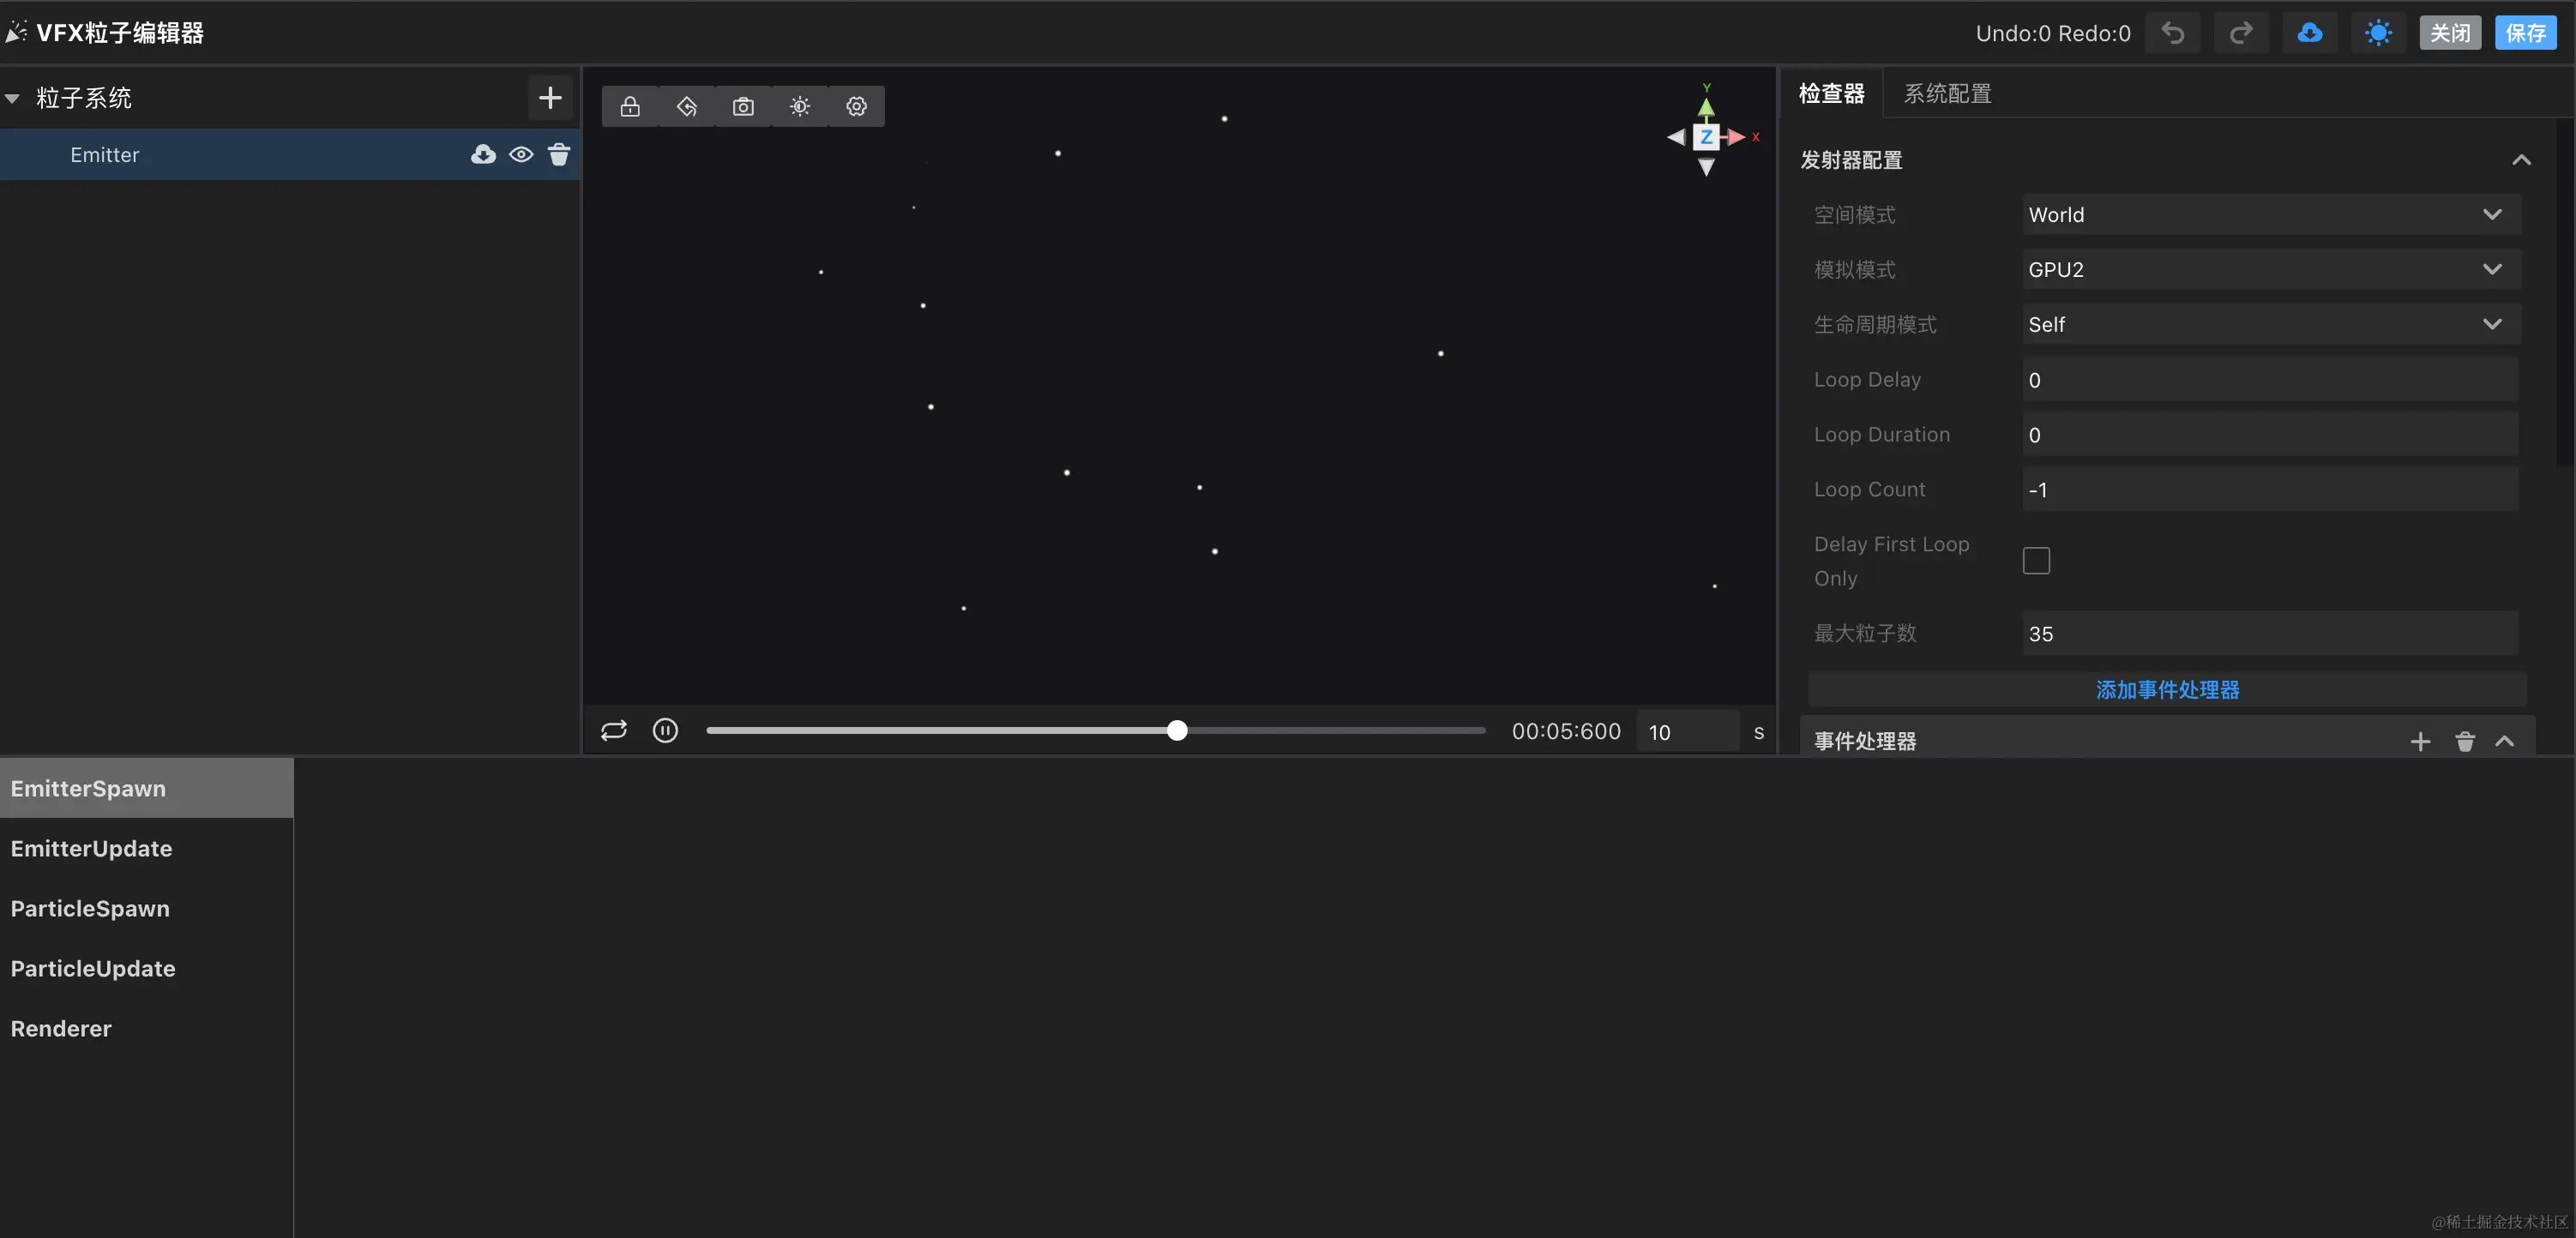Click the lock icon in viewport toolbar
This screenshot has height=1238, width=2576.
point(630,106)
